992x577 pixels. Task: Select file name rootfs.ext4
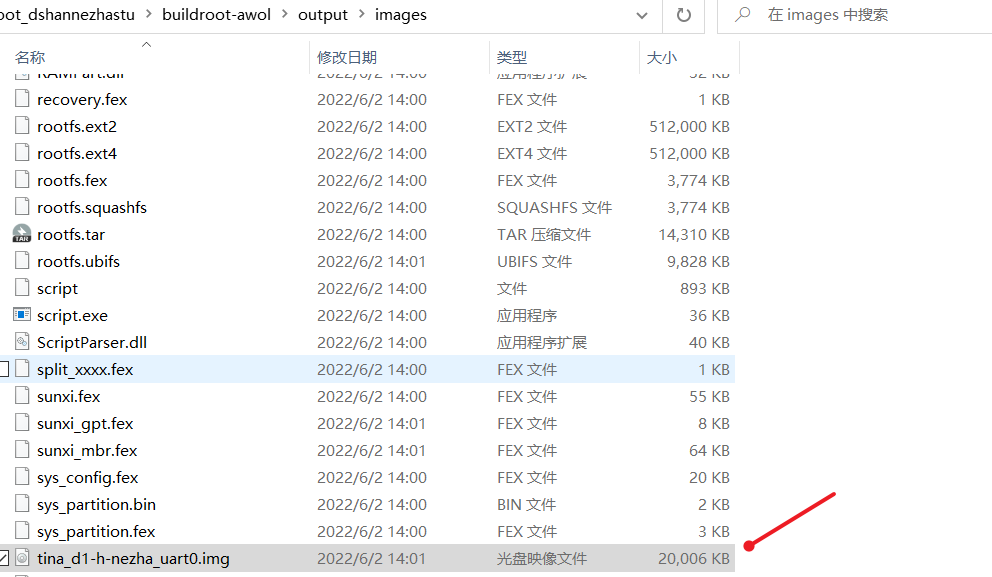[77, 154]
